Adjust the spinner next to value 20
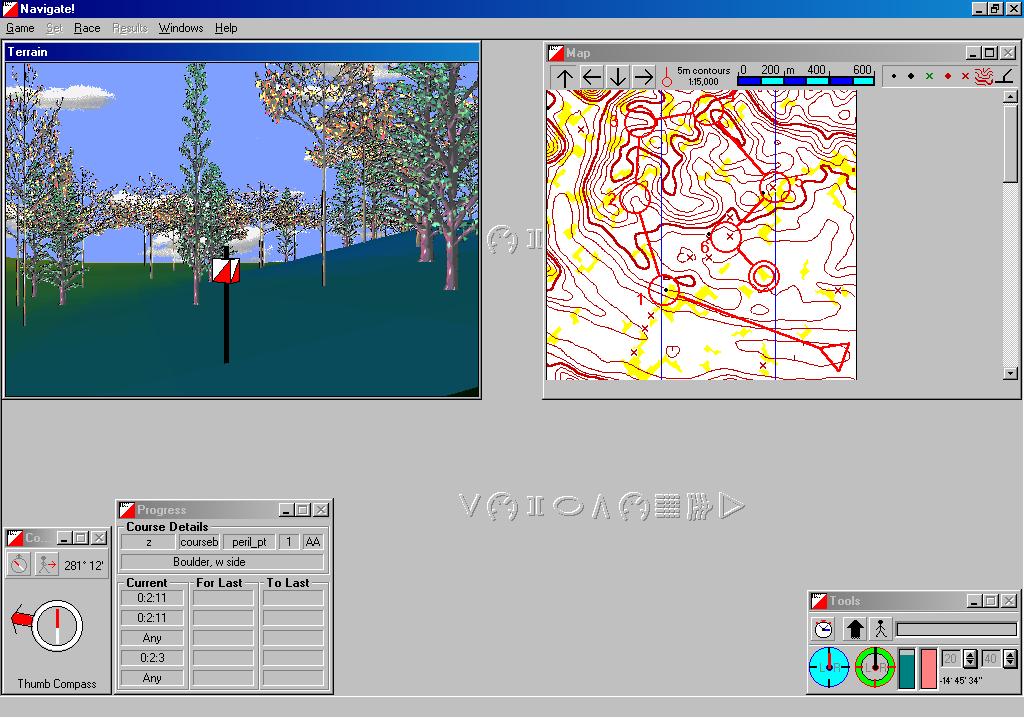Image resolution: width=1024 pixels, height=718 pixels. point(971,659)
